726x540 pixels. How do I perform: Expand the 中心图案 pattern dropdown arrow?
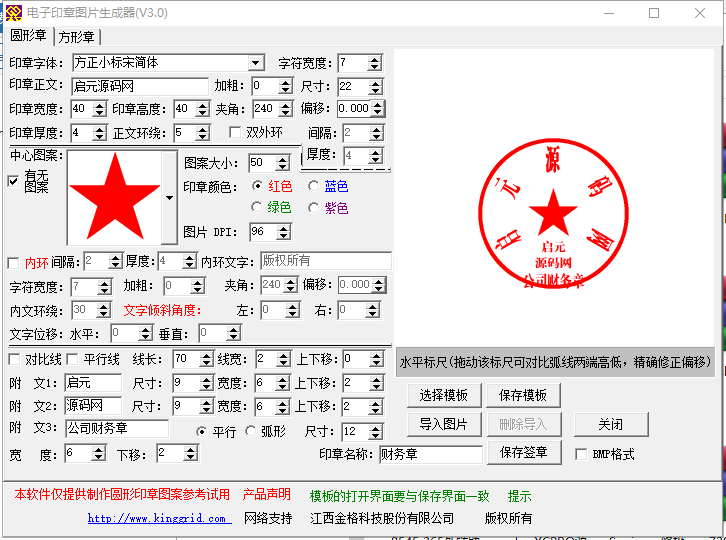coord(169,198)
